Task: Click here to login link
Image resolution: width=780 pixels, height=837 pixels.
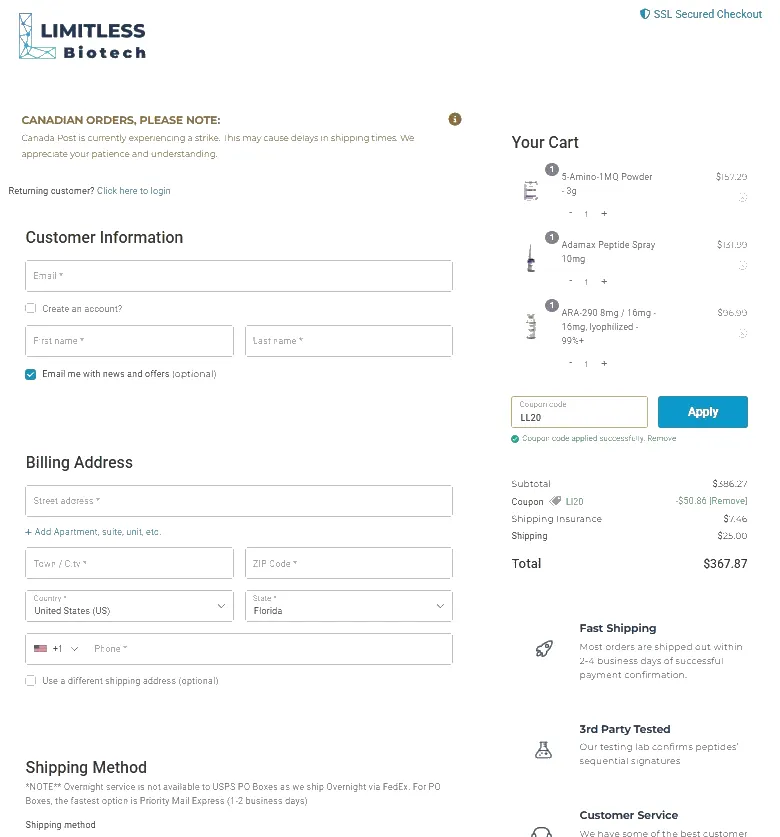Action: point(133,191)
